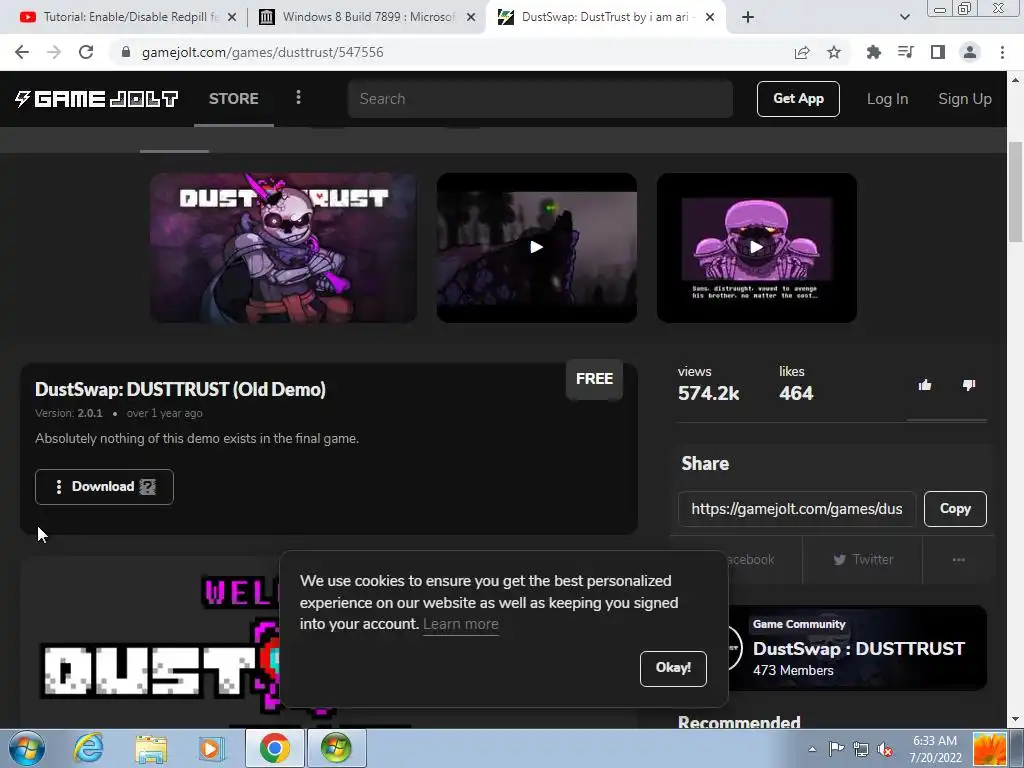Click the page vertical scrollbar thumb
1024x768 pixels.
point(1015,192)
